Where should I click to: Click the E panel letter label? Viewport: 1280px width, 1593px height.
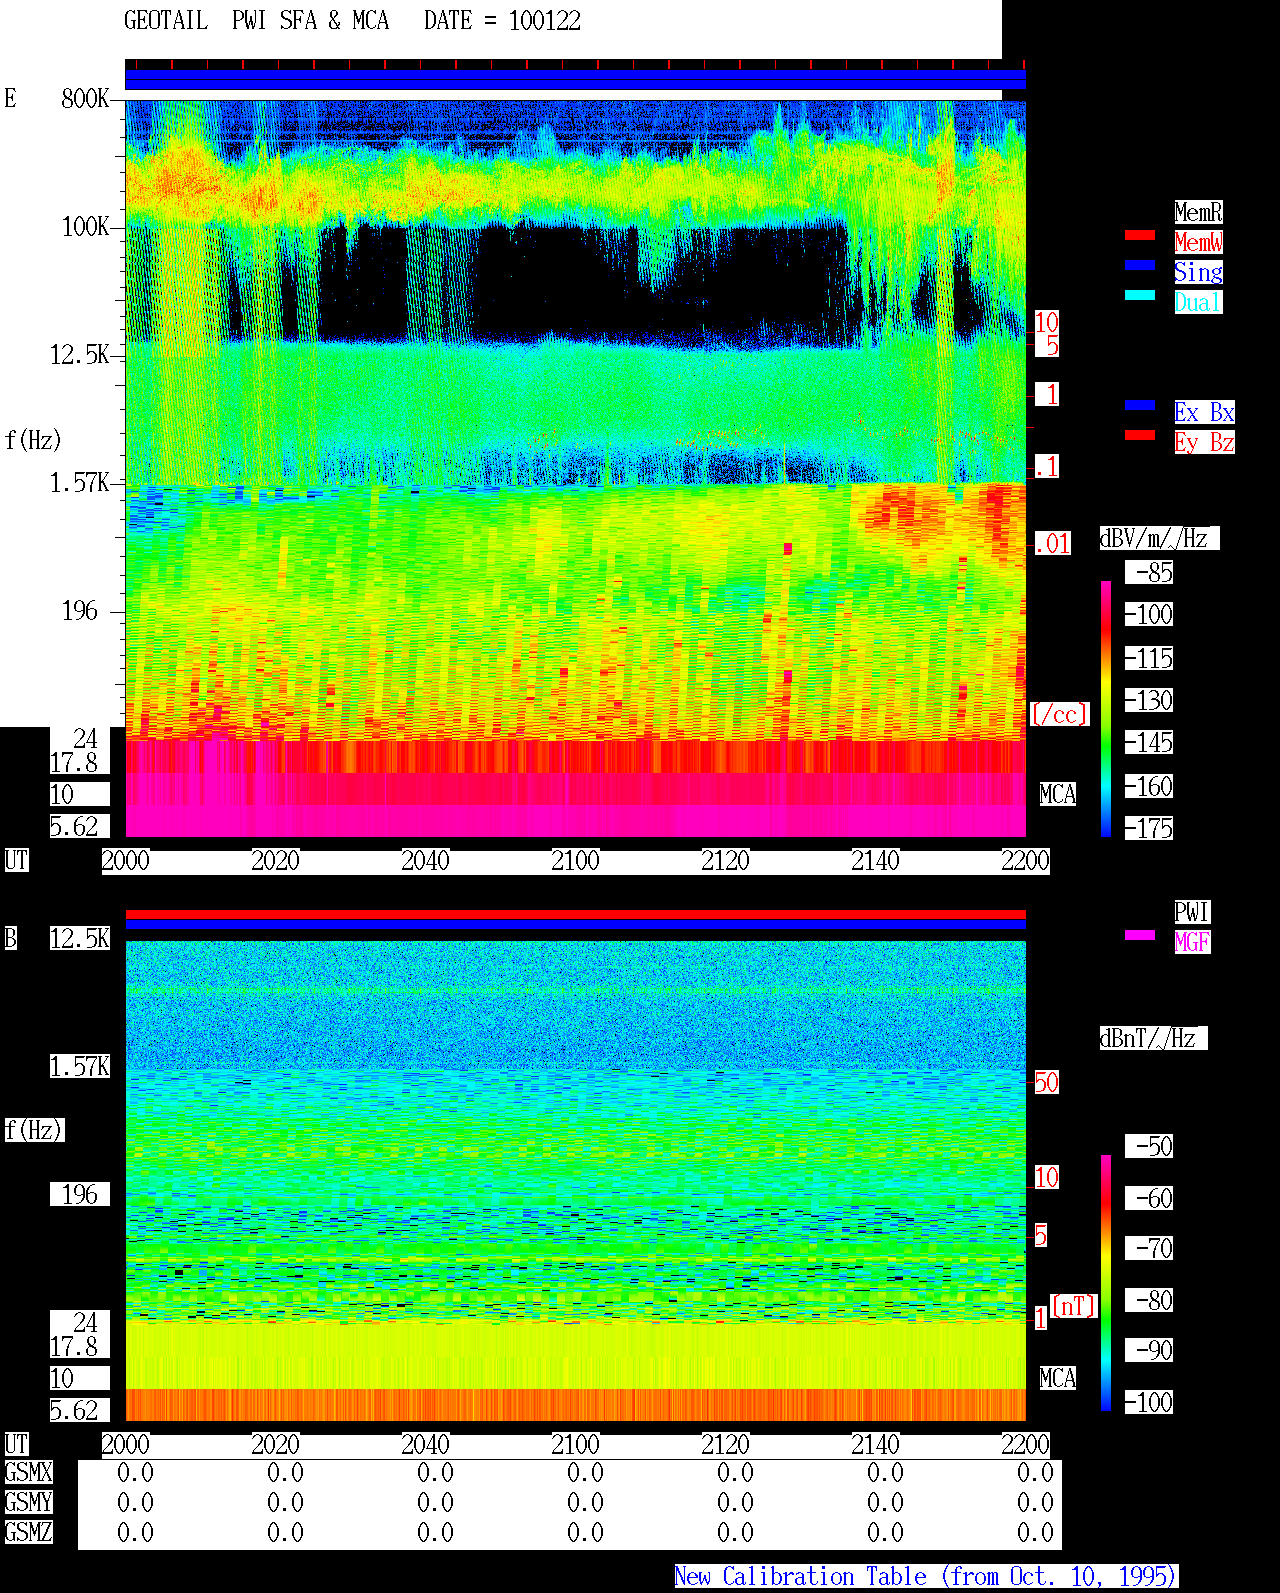coord(11,99)
